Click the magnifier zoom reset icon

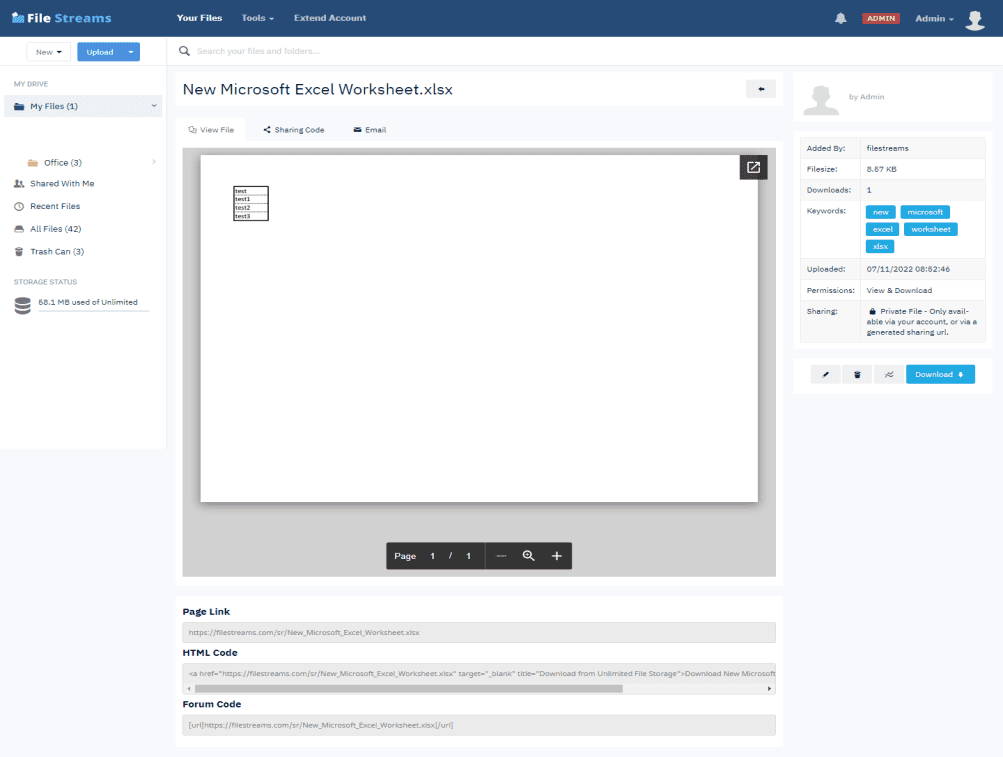[528, 555]
